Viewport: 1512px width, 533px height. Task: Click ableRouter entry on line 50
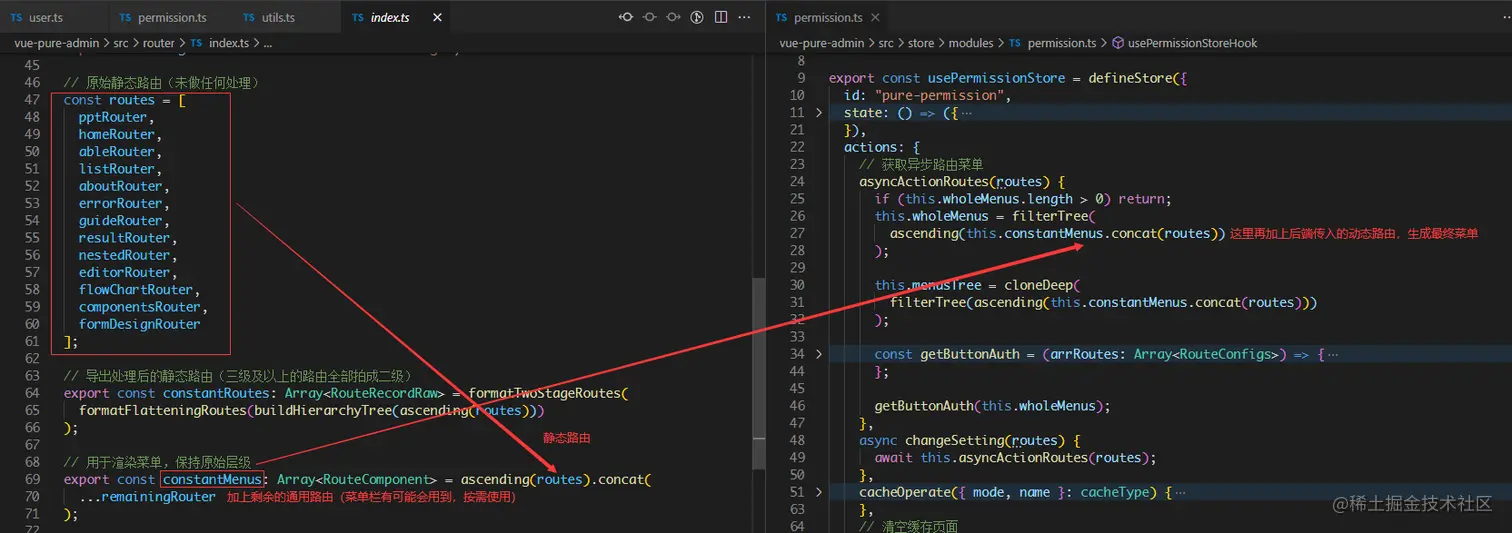(x=116, y=152)
